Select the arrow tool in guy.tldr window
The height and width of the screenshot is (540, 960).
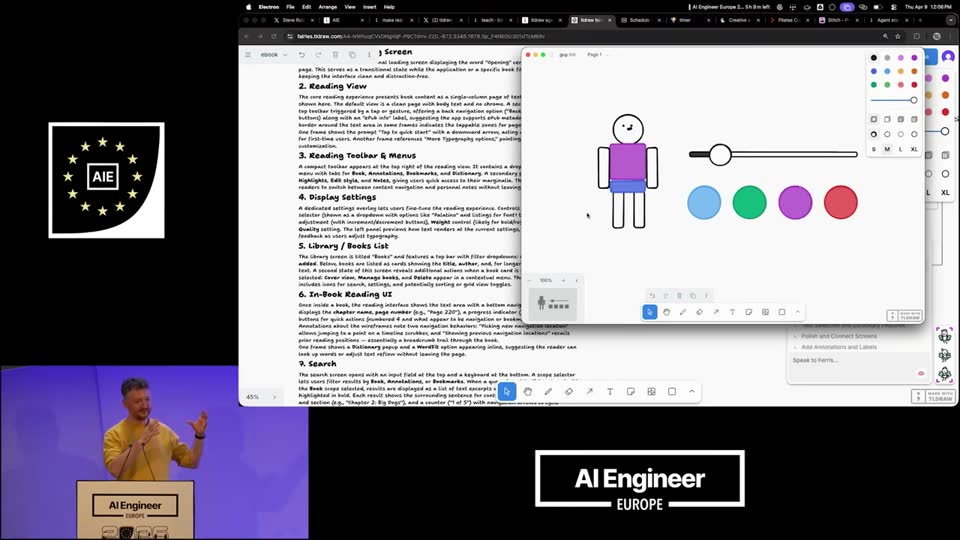pos(716,312)
